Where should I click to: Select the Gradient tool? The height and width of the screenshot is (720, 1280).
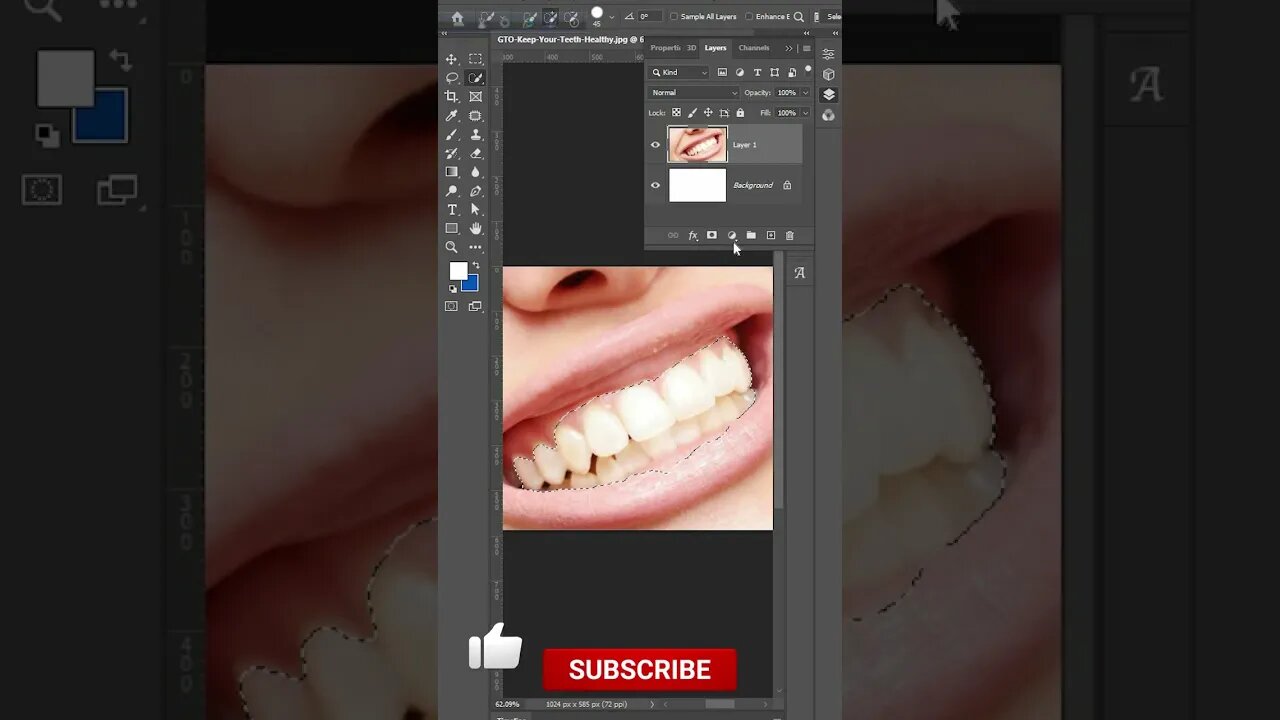point(452,172)
